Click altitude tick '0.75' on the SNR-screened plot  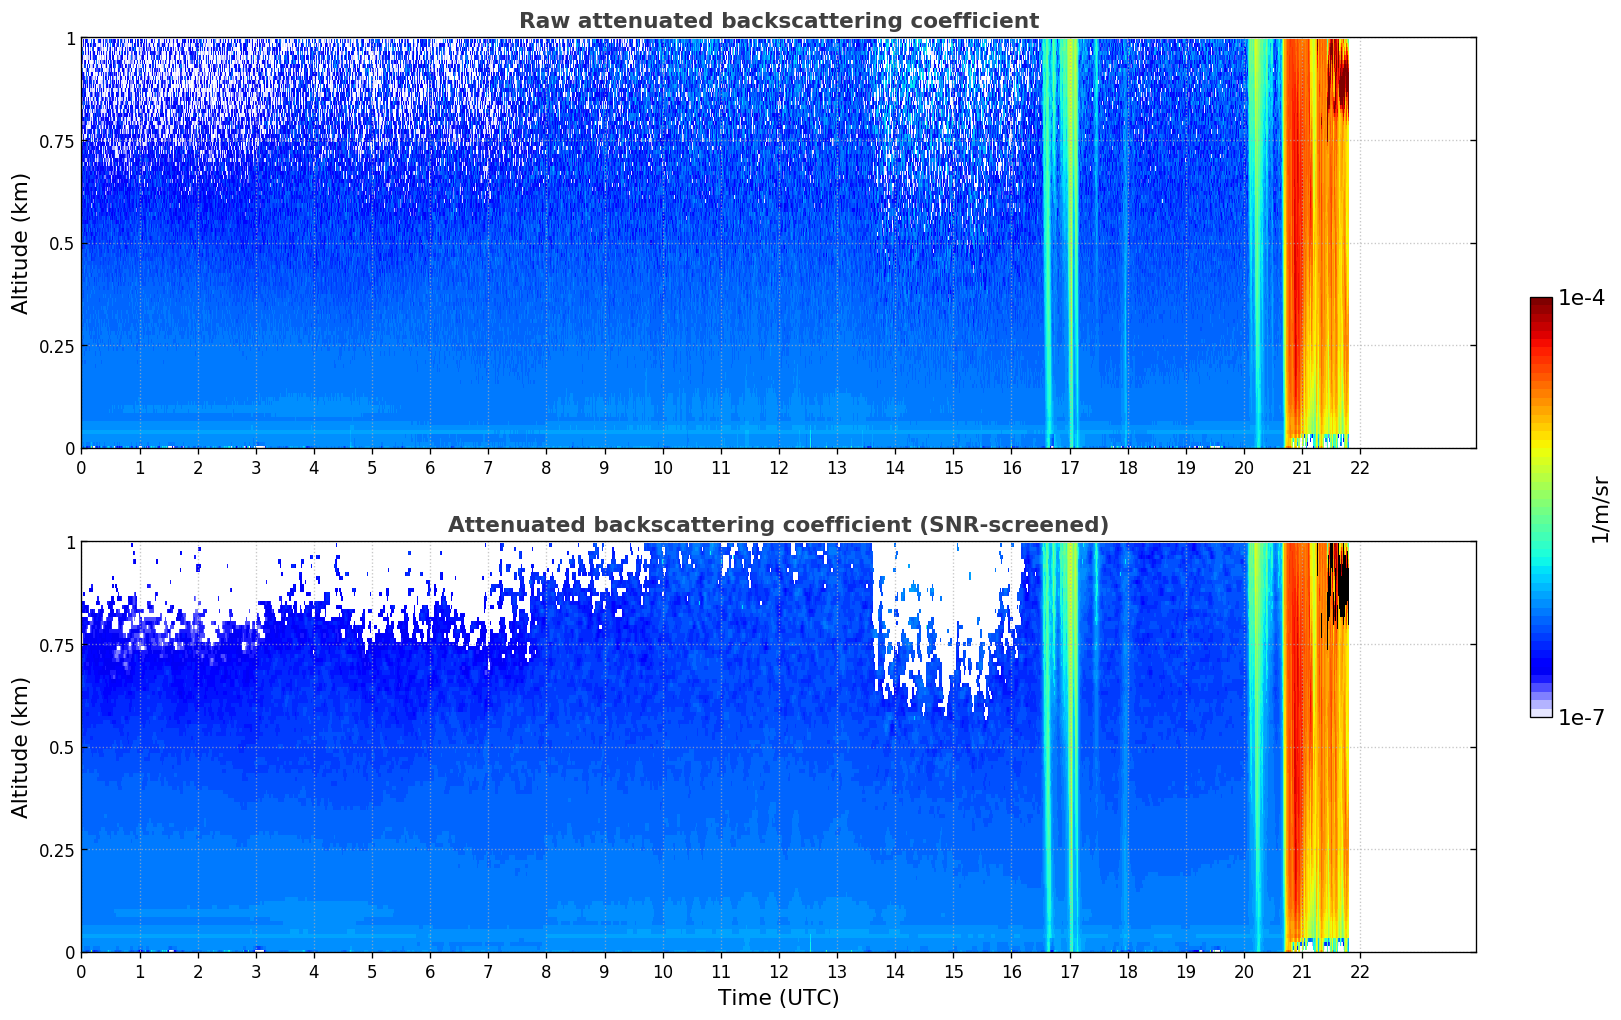pos(57,645)
